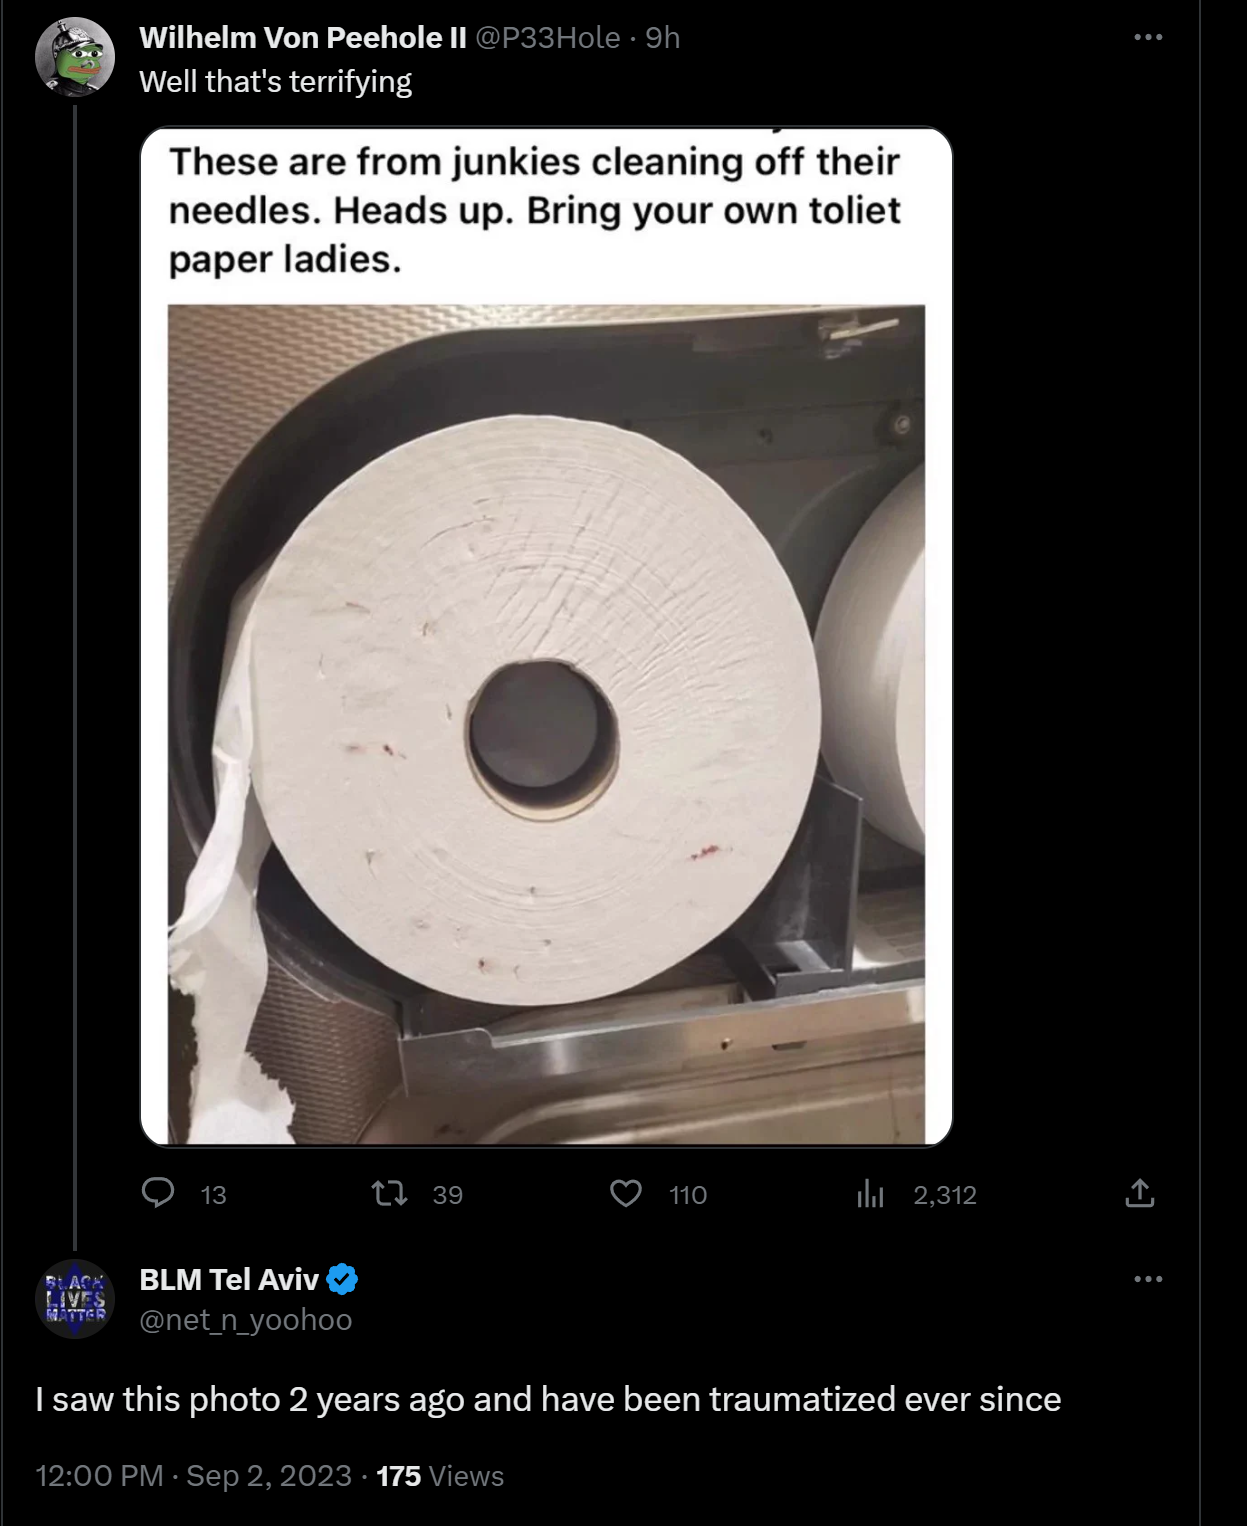Click the 2,312 views count
Image resolution: width=1247 pixels, height=1526 pixels.
pyautogui.click(x=944, y=1195)
